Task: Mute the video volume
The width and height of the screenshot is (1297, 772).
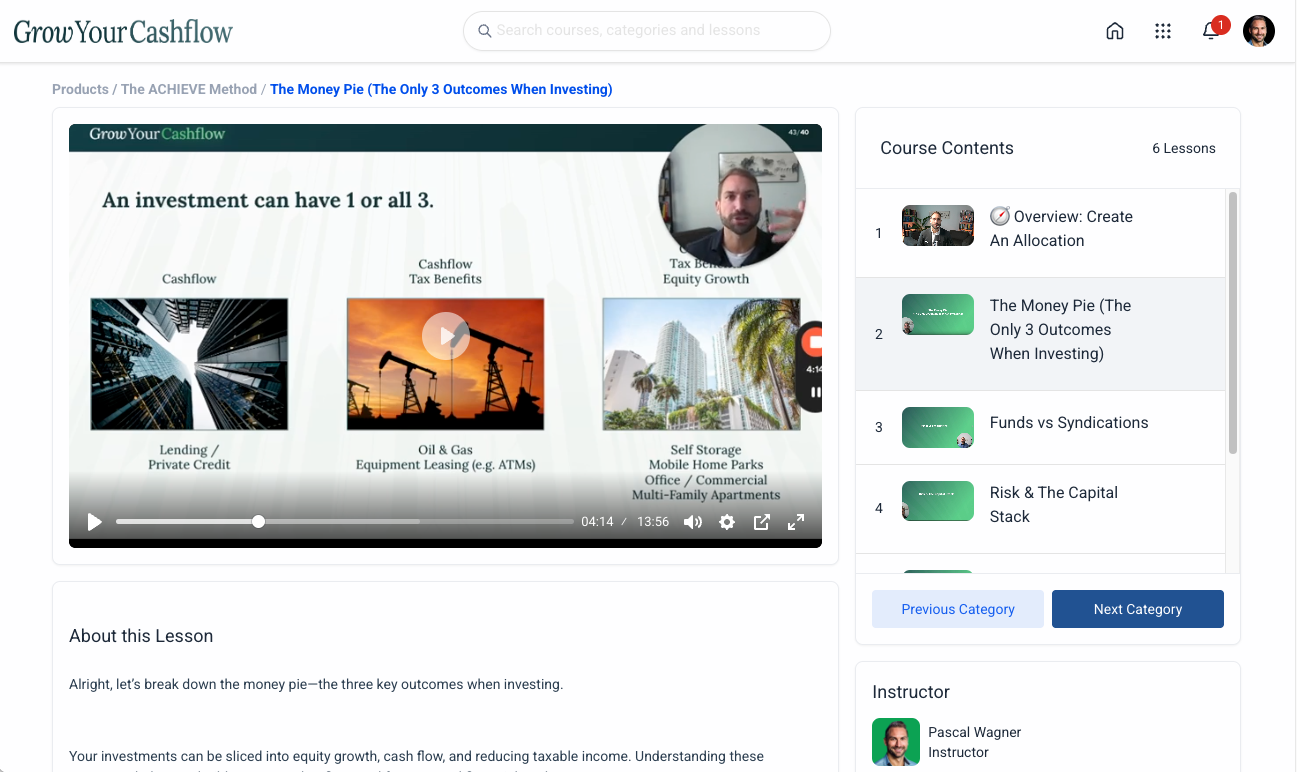Action: (x=692, y=522)
